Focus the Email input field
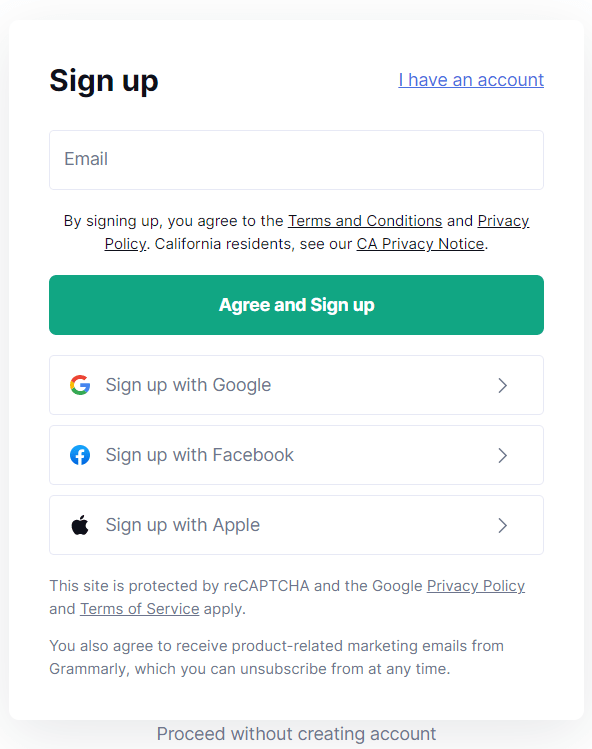Screen dimensions: 592x749 tap(296, 160)
